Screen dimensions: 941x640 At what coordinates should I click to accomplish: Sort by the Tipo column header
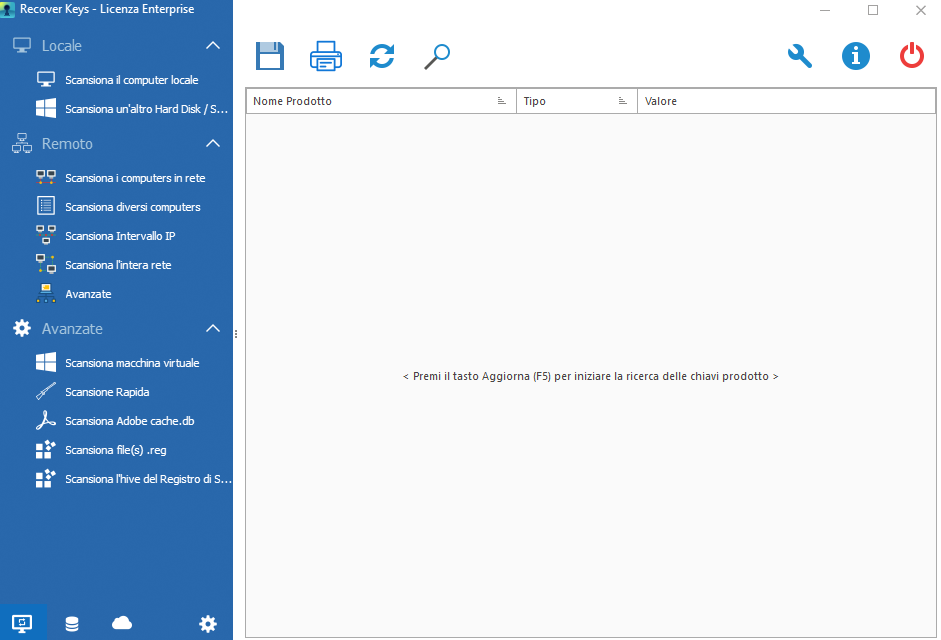click(x=577, y=101)
